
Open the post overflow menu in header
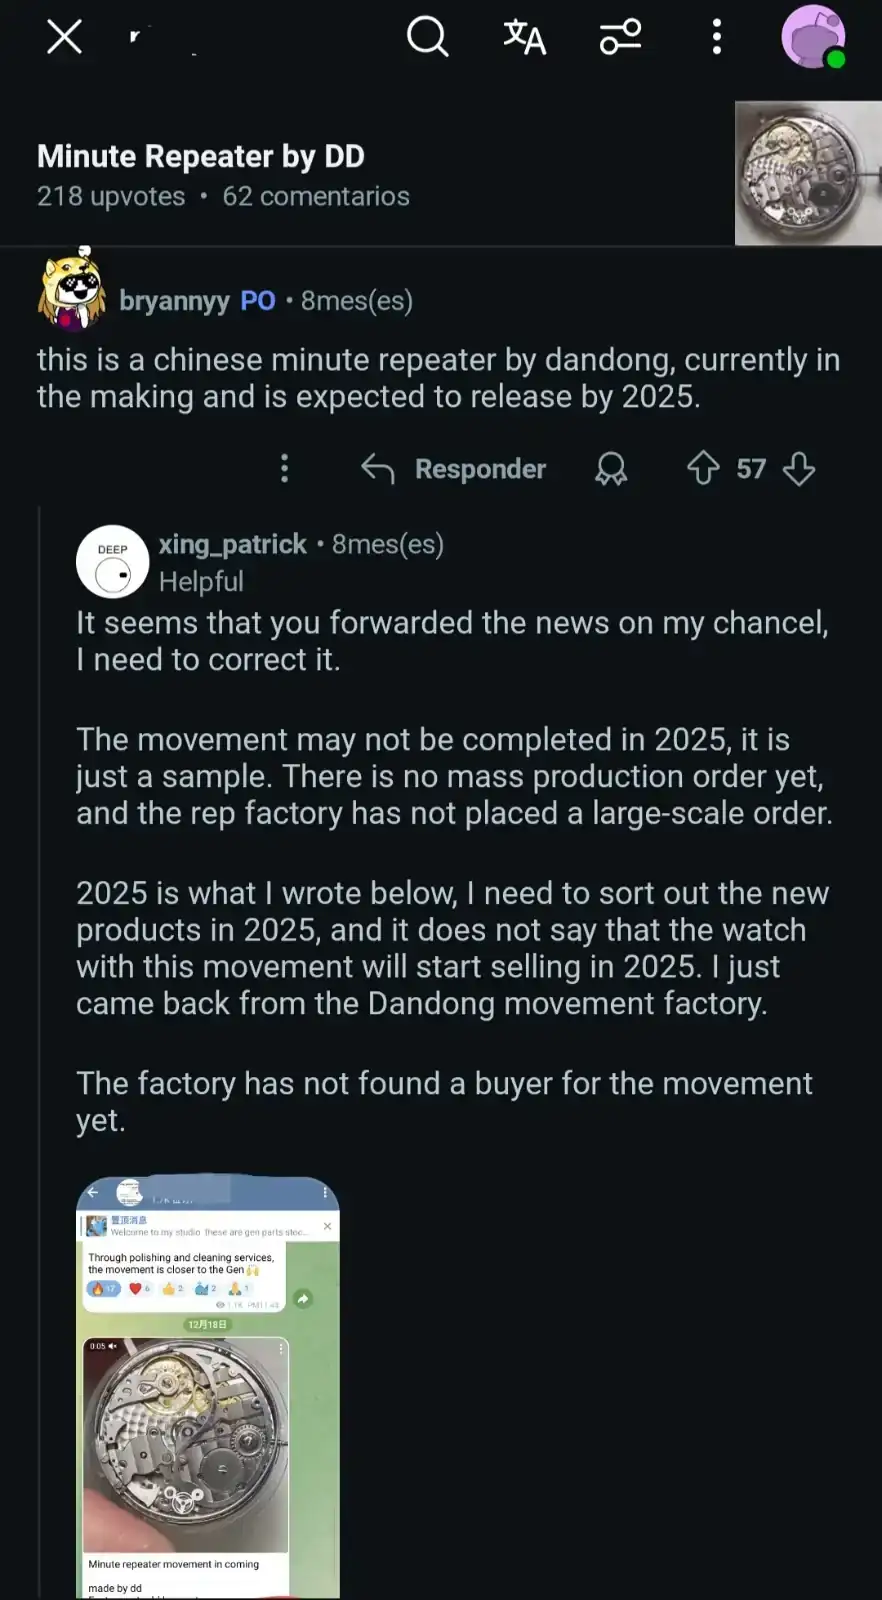716,38
